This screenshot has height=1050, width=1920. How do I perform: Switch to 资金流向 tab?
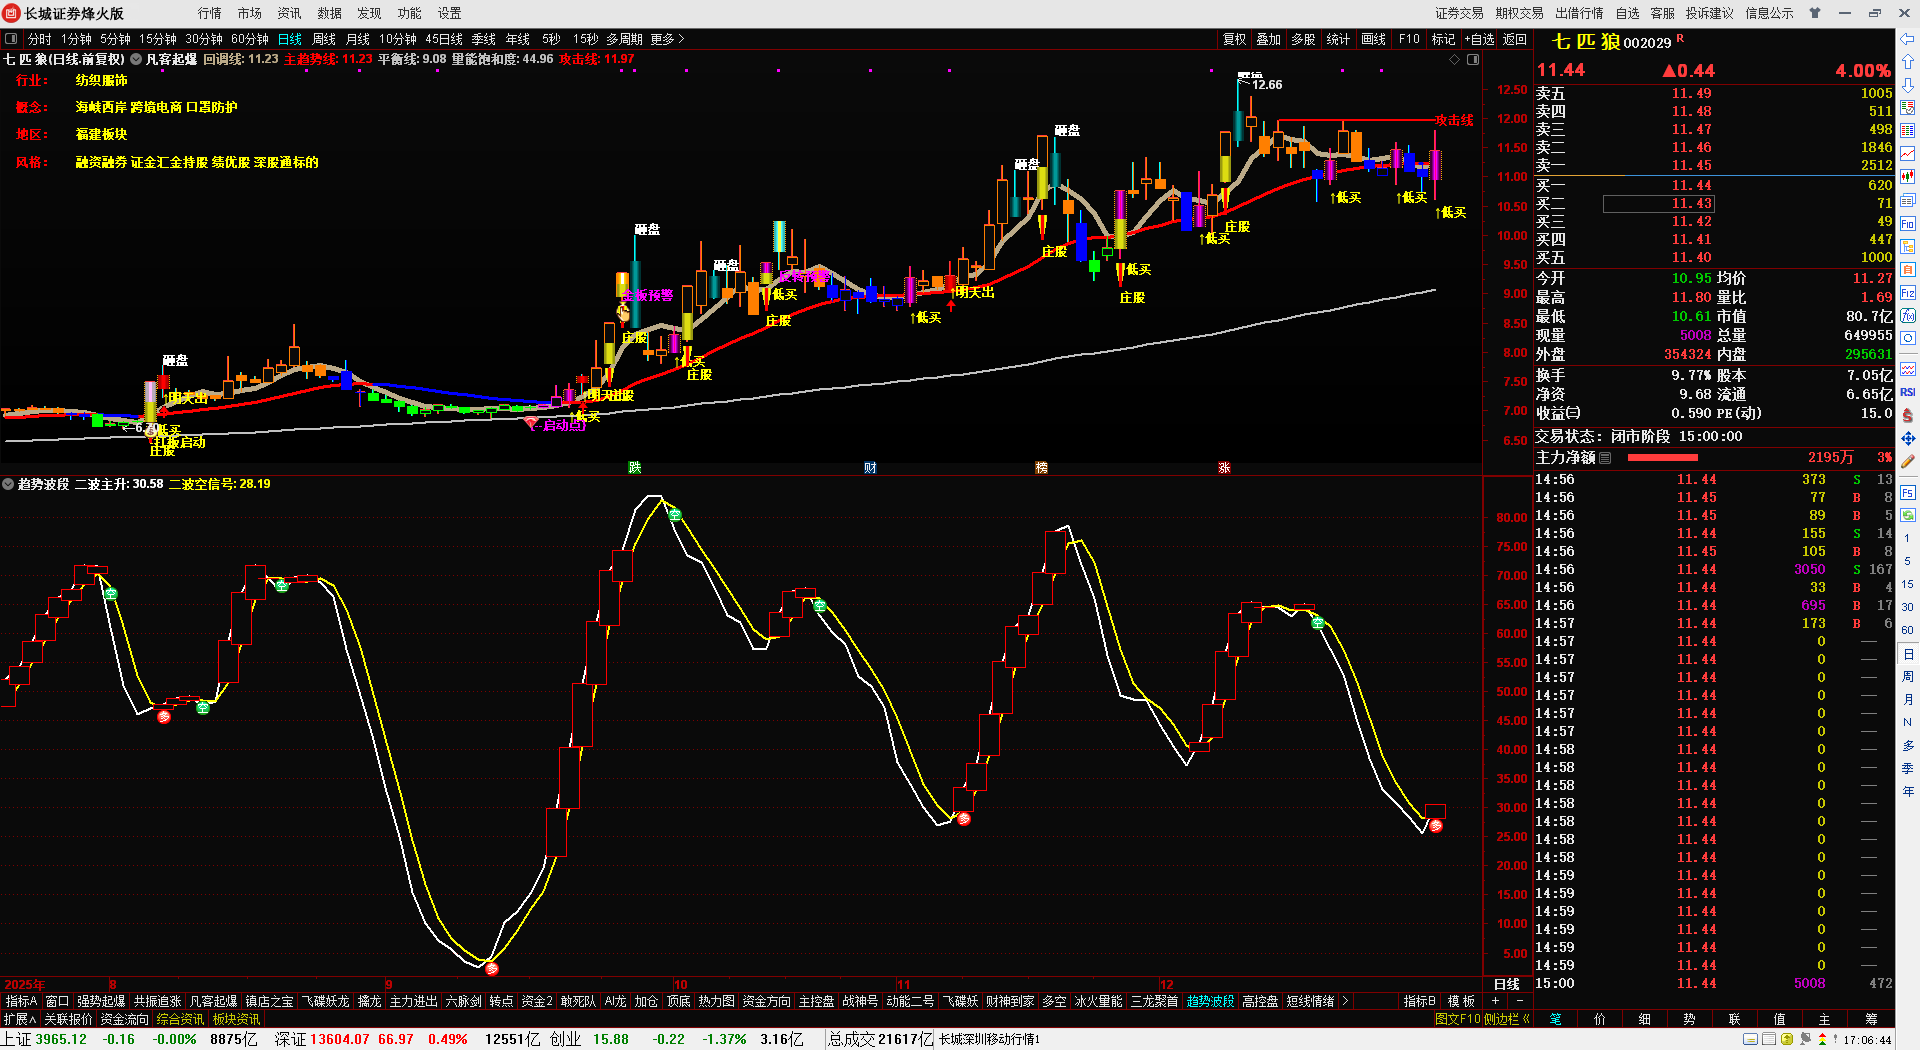click(125, 1019)
